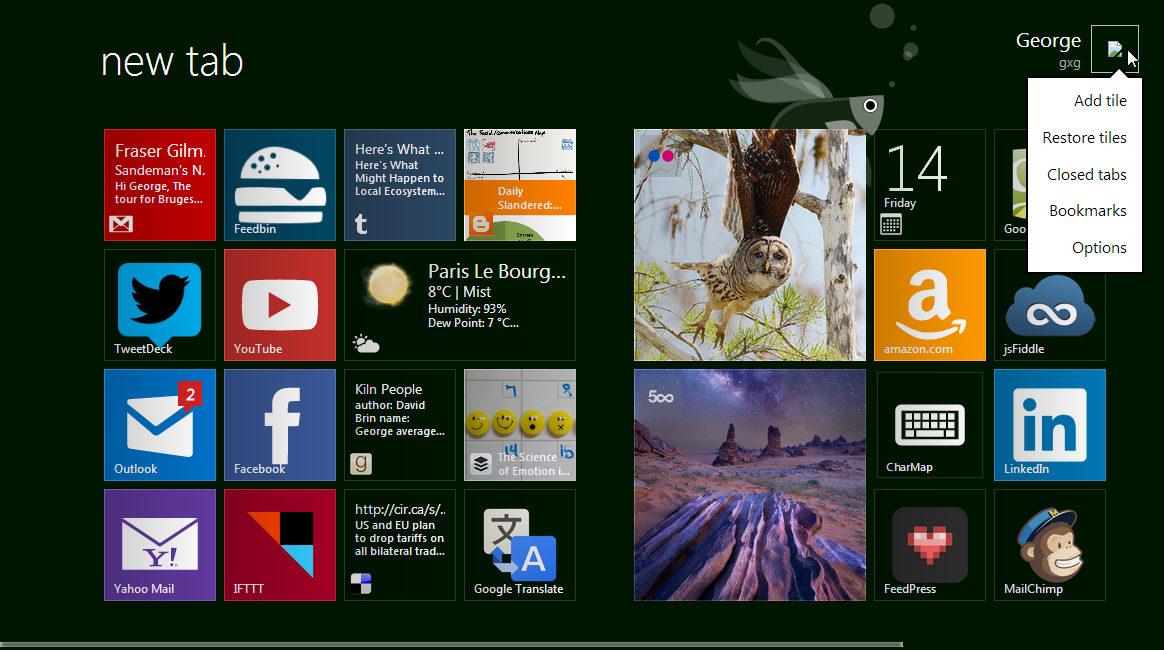
Task: Open Paris Le Bourget weather tile
Action: (460, 305)
